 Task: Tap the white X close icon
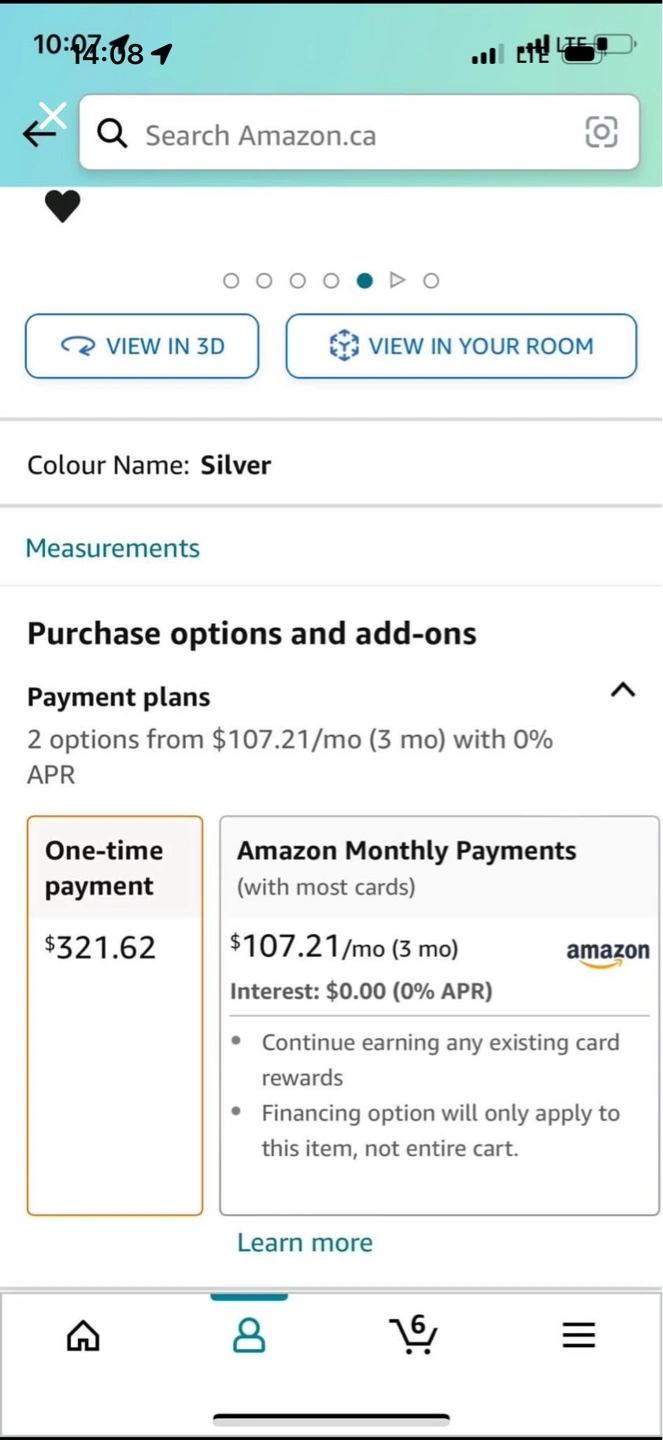click(53, 115)
